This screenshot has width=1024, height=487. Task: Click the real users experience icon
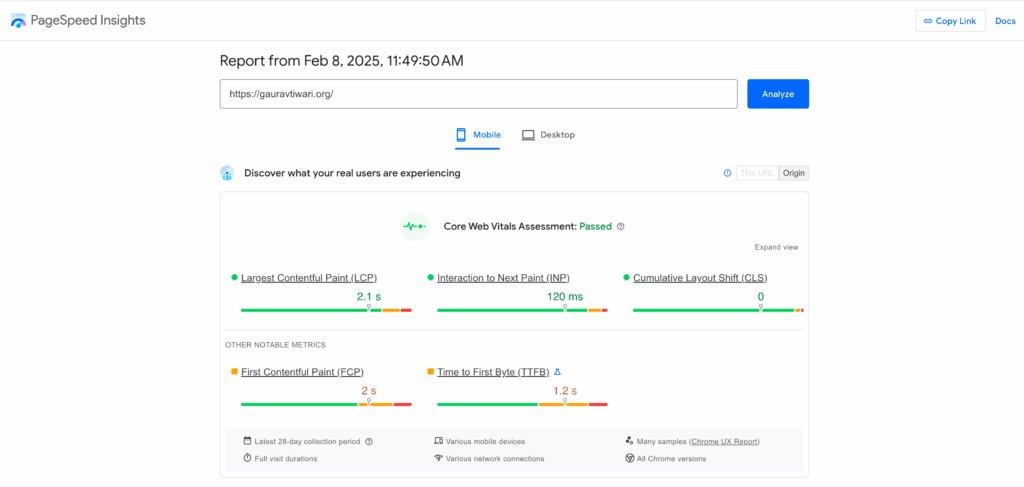[x=227, y=173]
